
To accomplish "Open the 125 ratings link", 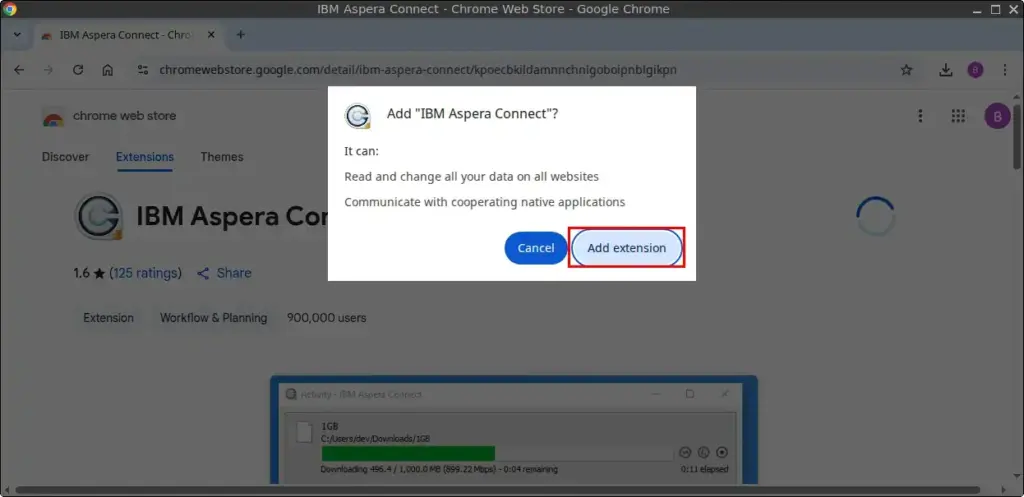I will [x=146, y=273].
